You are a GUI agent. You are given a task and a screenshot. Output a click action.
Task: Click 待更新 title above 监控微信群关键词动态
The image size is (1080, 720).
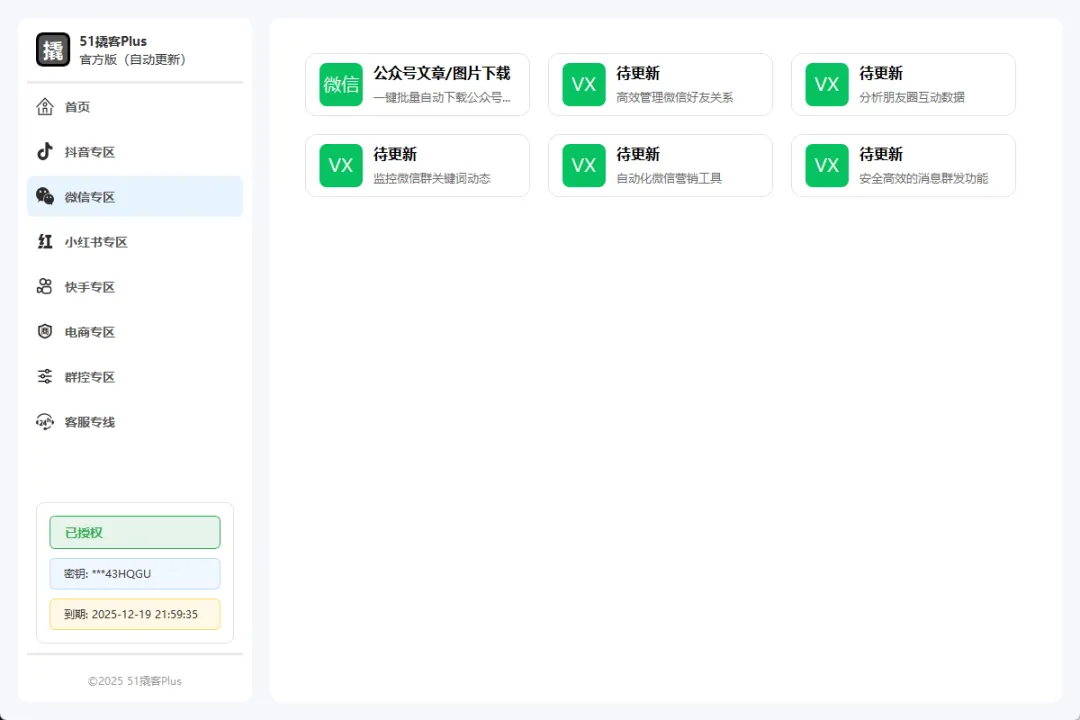point(395,154)
